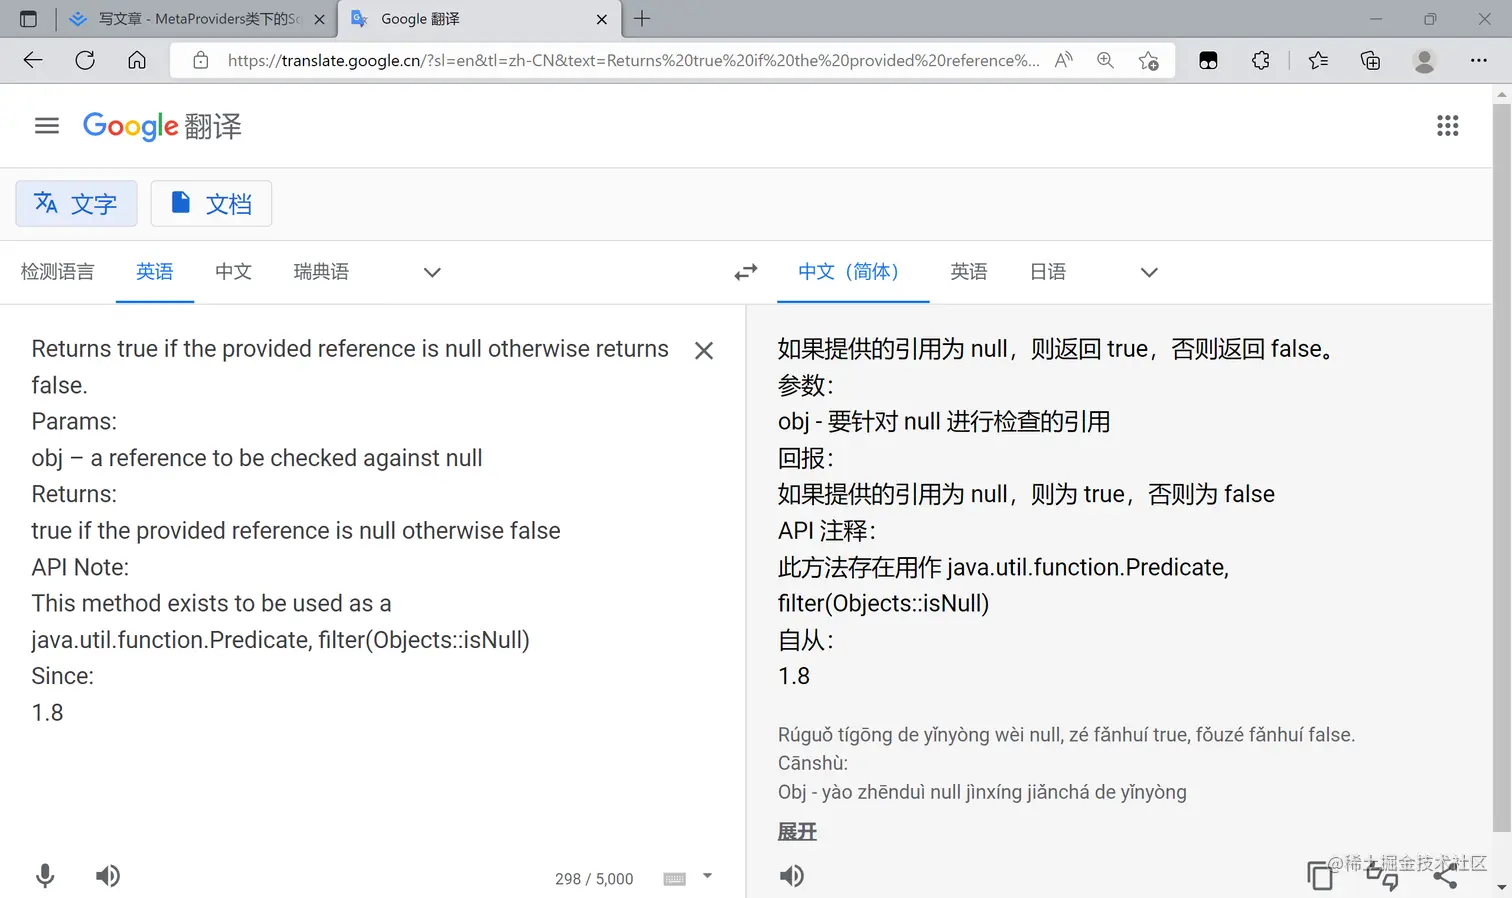
Task: Go back to the previous page
Action: 33,60
